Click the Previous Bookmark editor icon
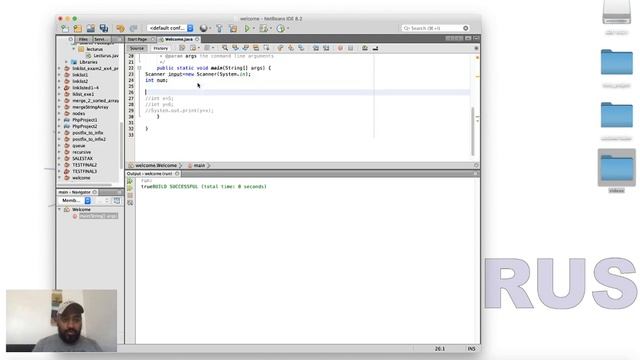Image resolution: width=640 pixels, height=360 pixels. pos(280,48)
